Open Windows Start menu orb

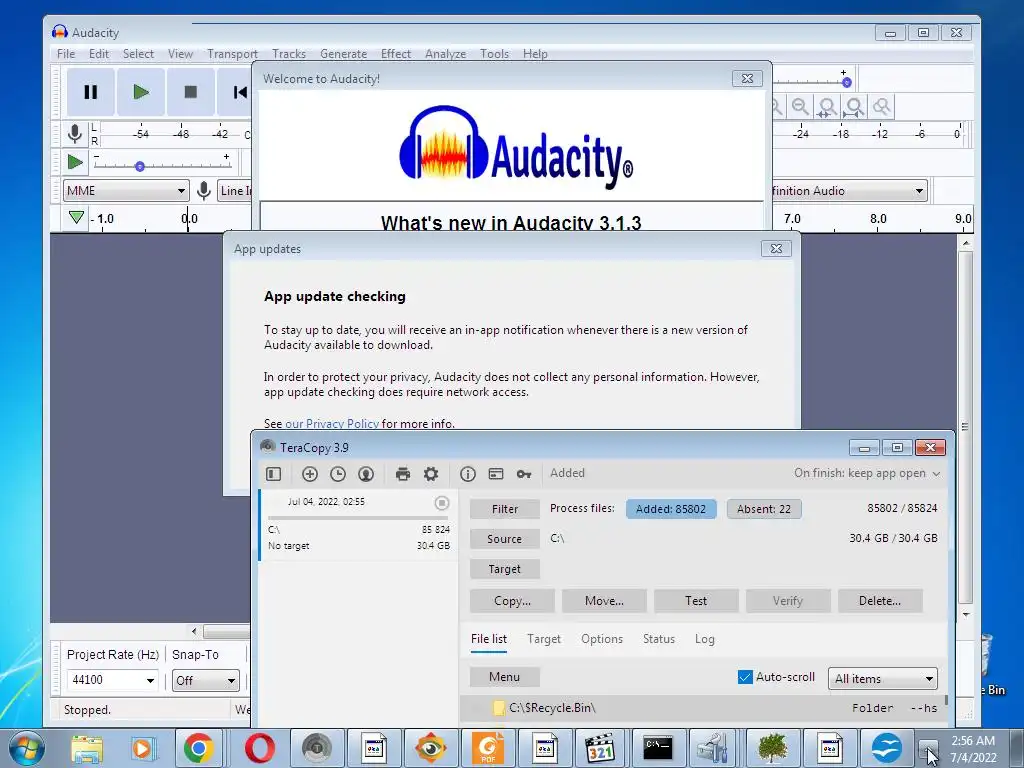(x=27, y=748)
